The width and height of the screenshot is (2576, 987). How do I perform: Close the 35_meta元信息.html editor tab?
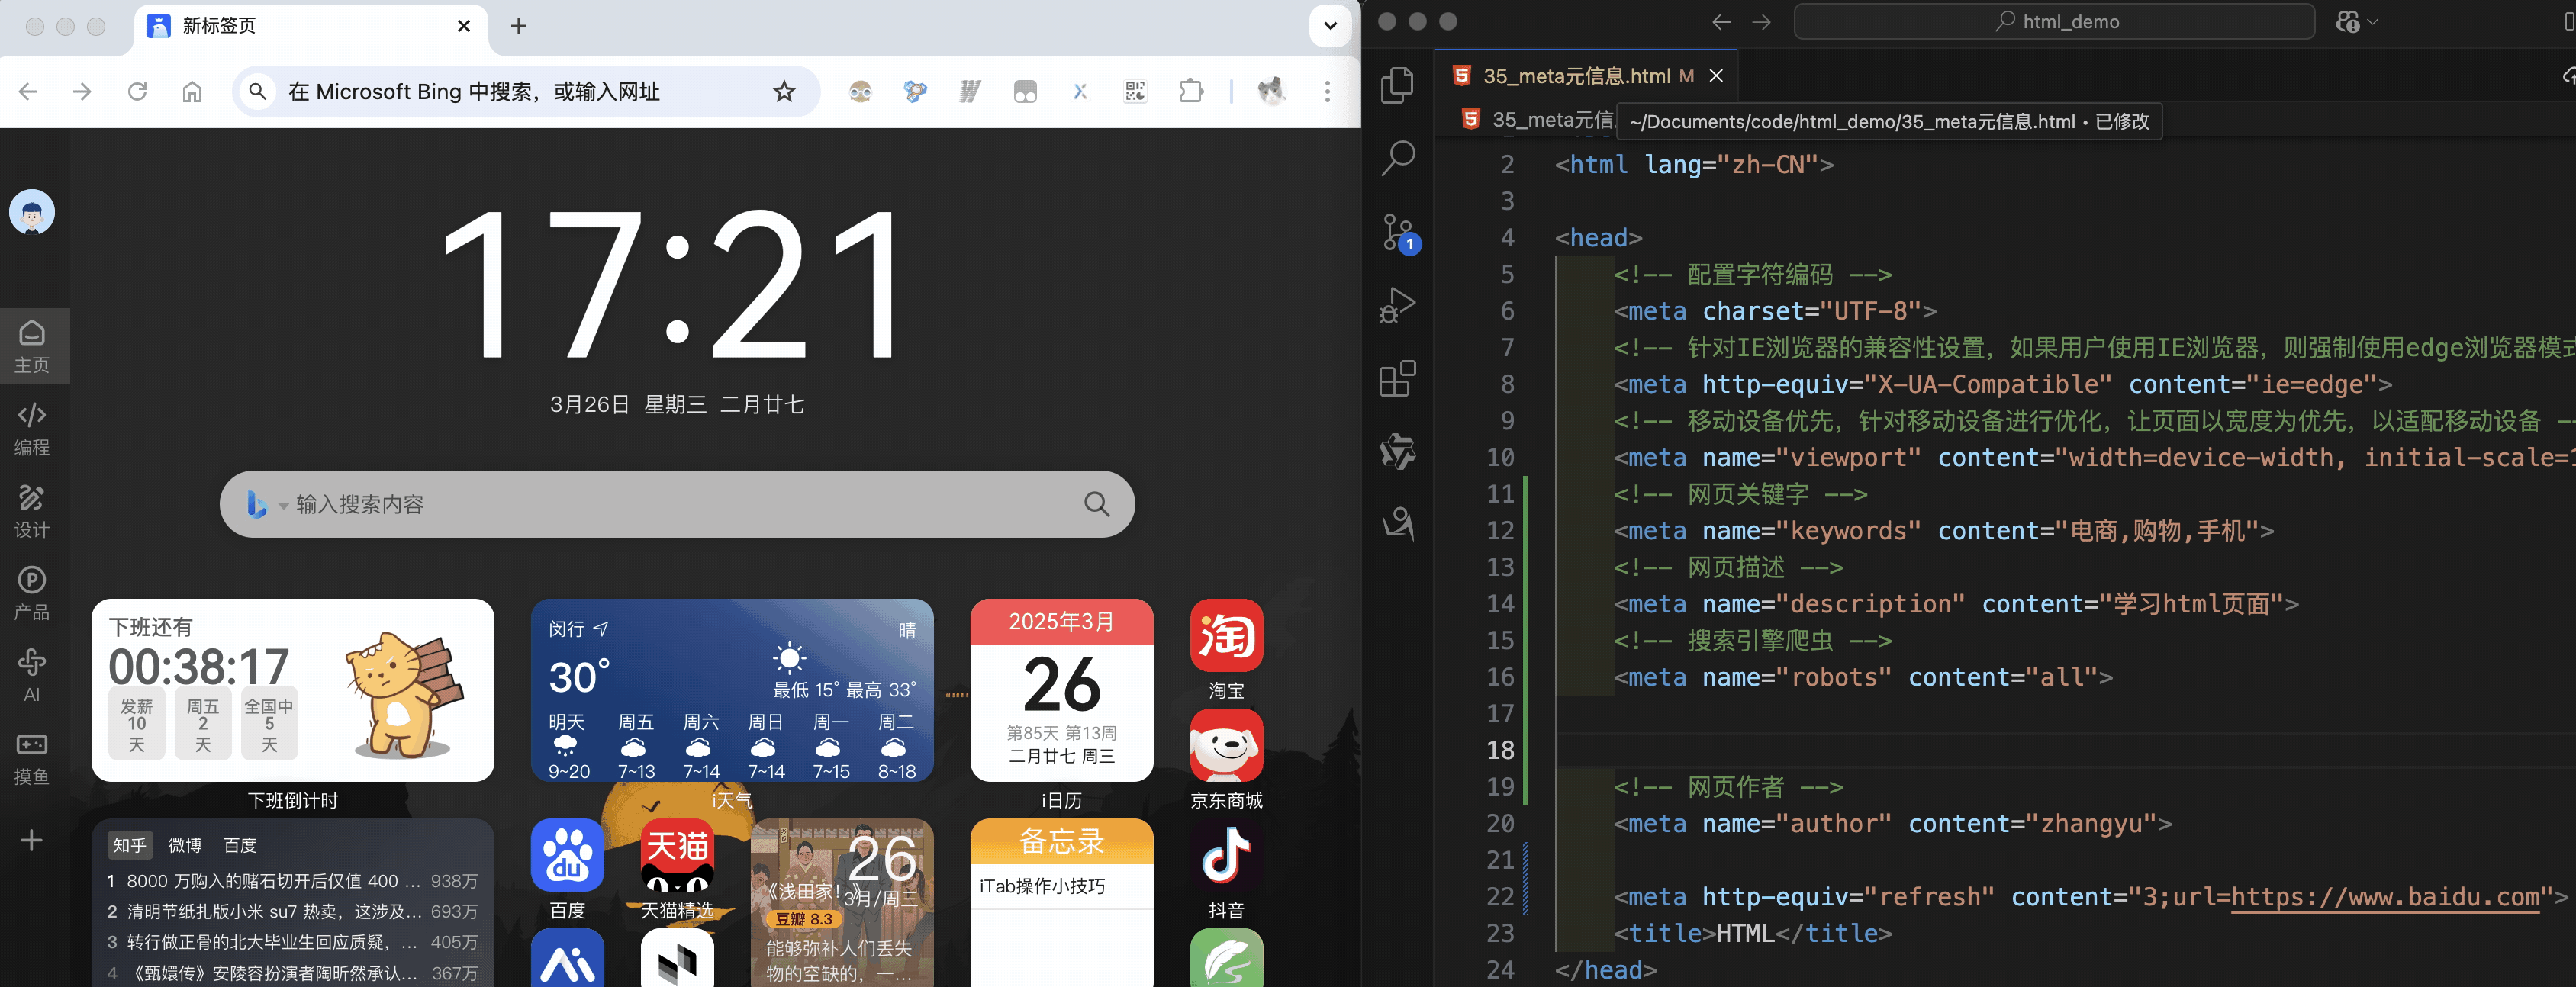1716,76
